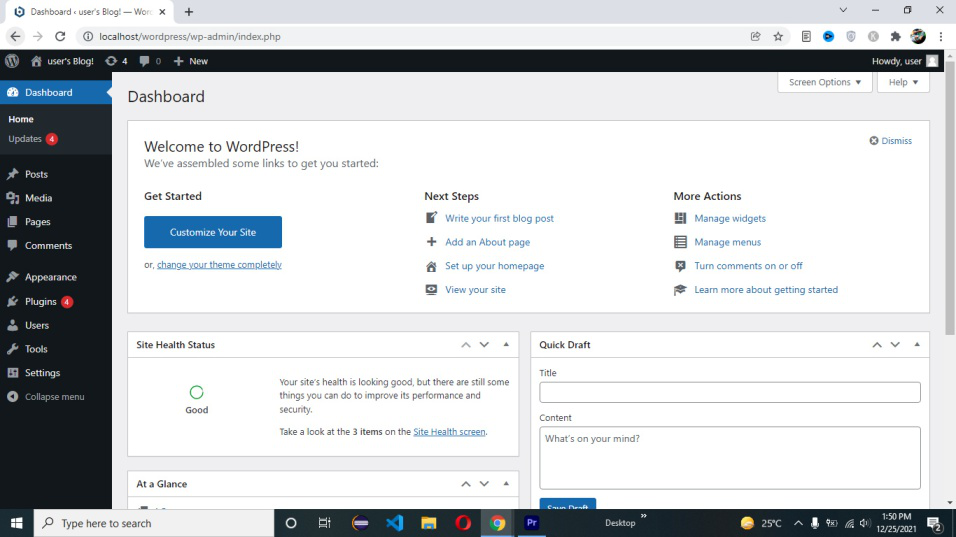Expand Screen Options dropdown
Image resolution: width=956 pixels, height=537 pixels.
pos(825,82)
